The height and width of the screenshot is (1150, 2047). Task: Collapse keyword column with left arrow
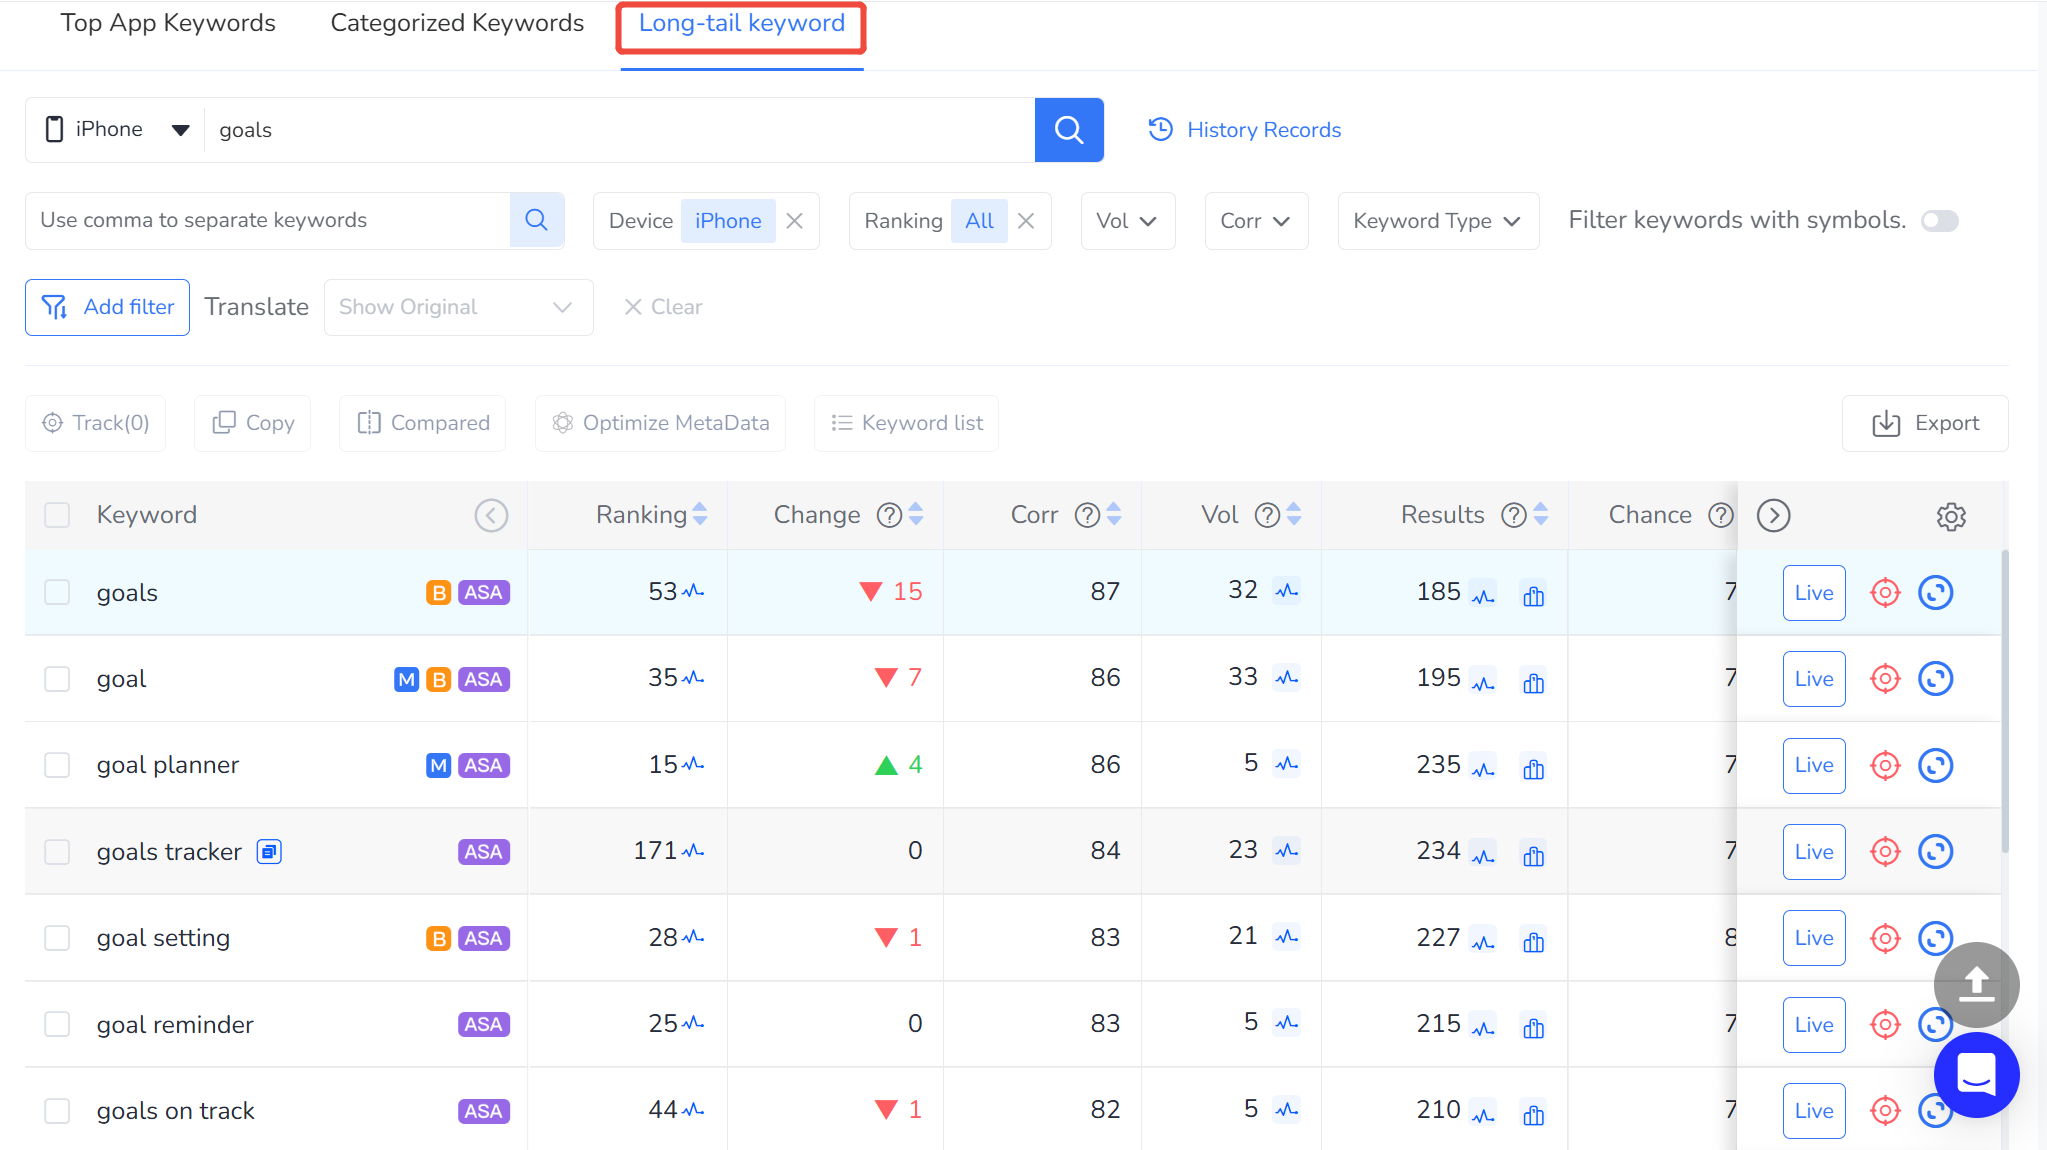pos(491,515)
